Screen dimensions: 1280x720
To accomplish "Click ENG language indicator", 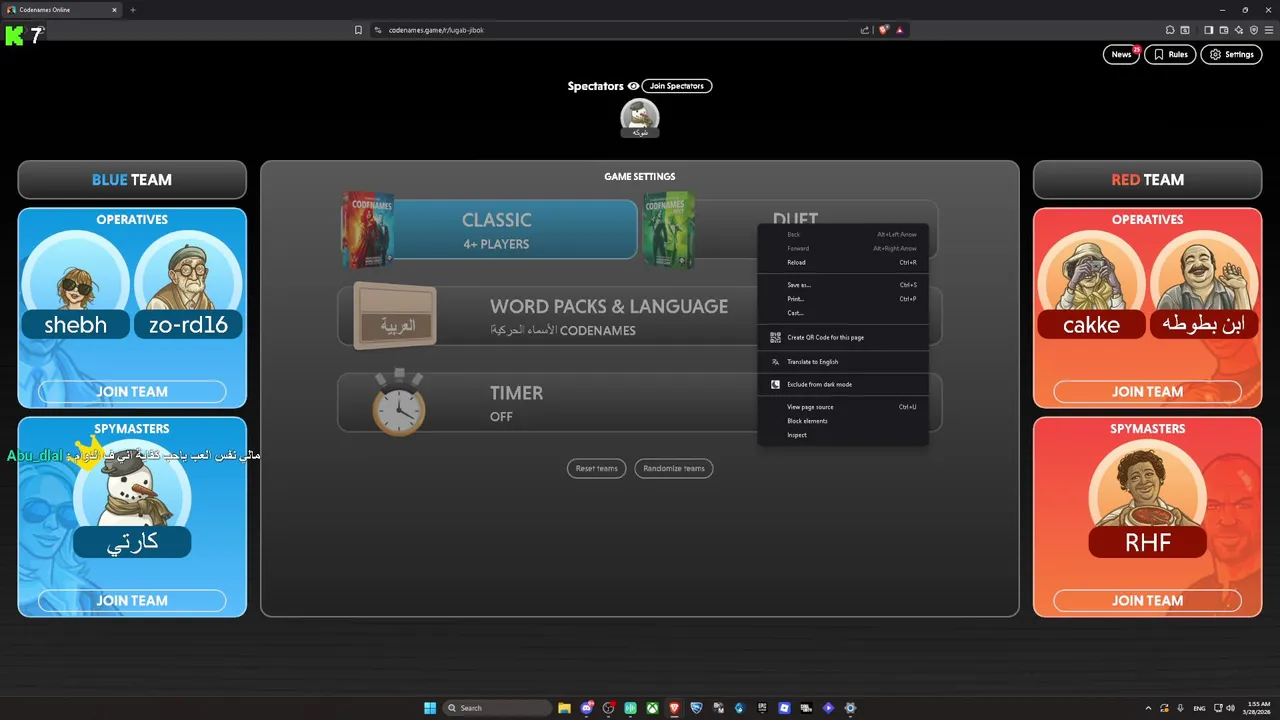I will click(x=1199, y=708).
